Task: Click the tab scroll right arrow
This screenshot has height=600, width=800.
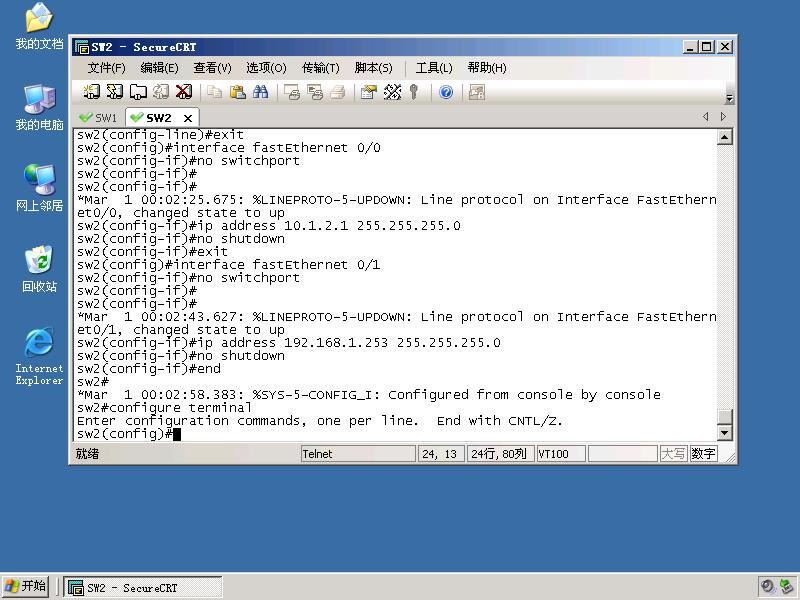Action: click(723, 116)
